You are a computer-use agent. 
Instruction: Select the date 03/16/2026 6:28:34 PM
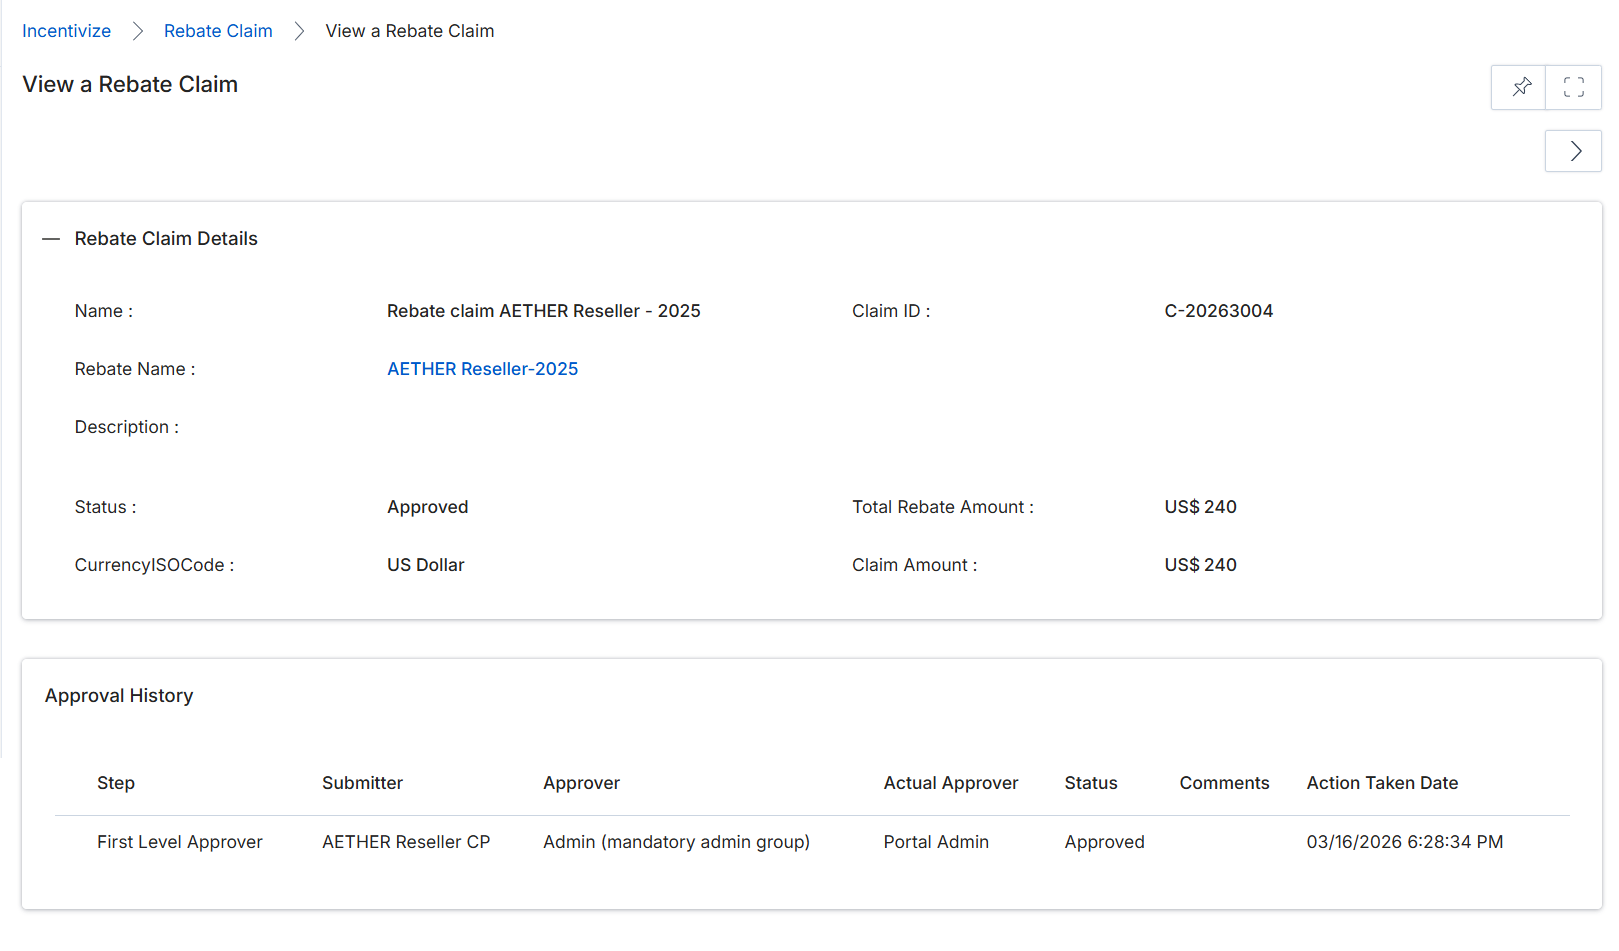(x=1405, y=842)
